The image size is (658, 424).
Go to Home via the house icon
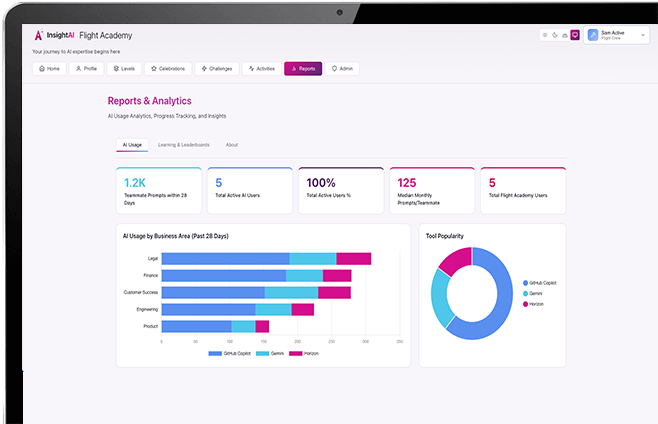[41, 69]
